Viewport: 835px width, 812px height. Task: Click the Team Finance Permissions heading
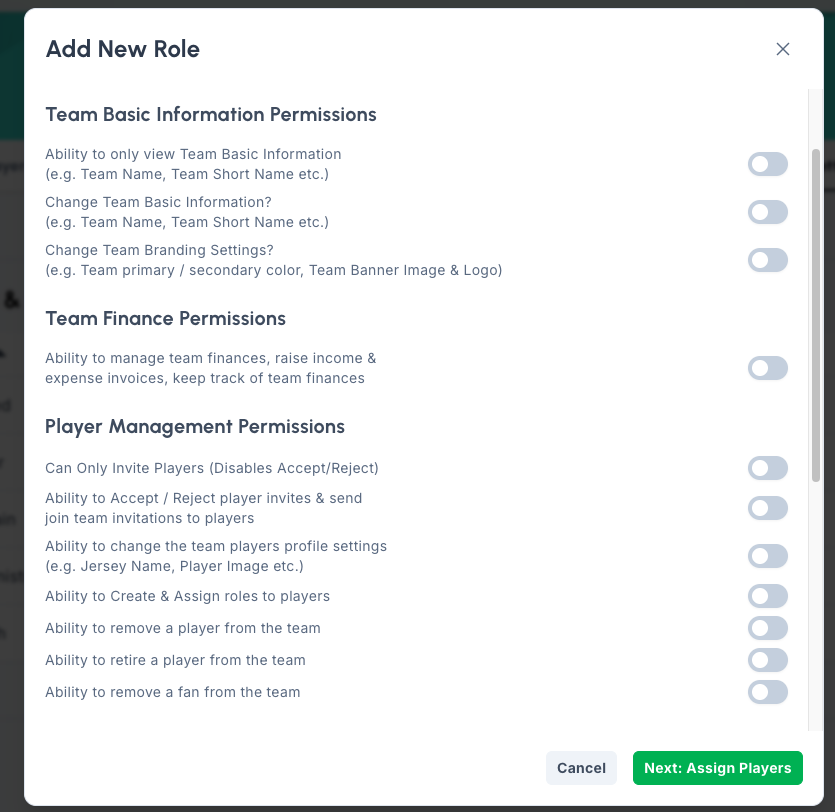[x=166, y=319]
